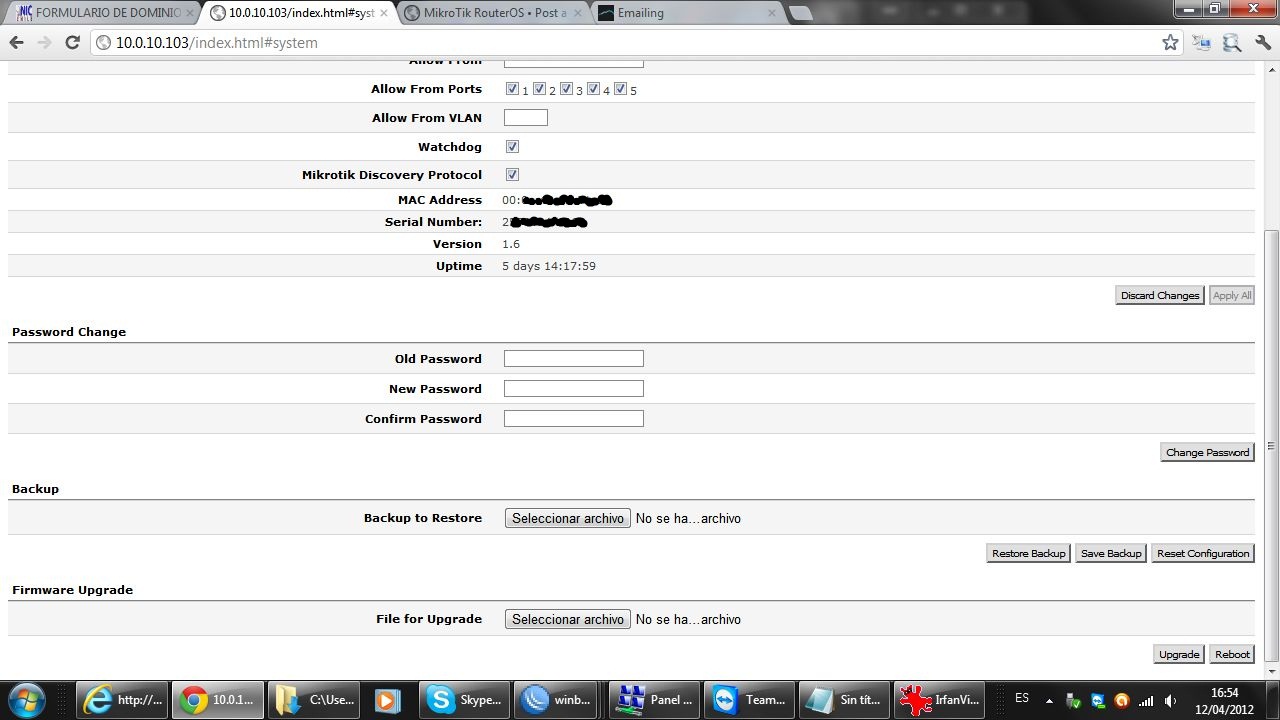Focus the Allow From VLAN field
The image size is (1280, 720).
point(526,117)
